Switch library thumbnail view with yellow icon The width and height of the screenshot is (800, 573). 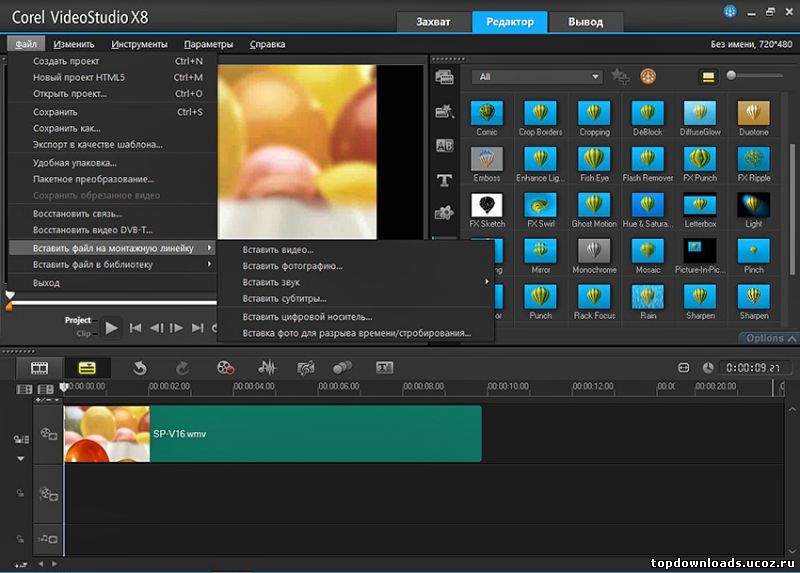[x=708, y=77]
